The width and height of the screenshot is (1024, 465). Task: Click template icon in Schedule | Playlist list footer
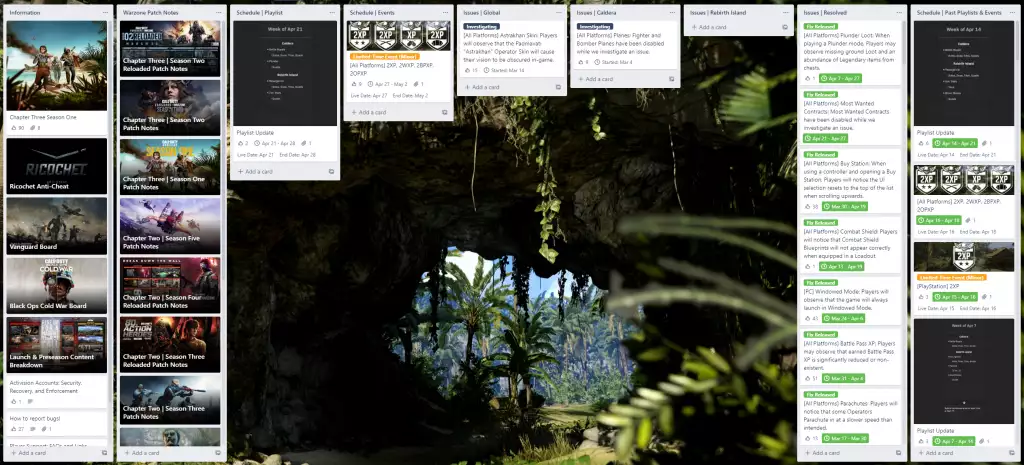coord(330,171)
